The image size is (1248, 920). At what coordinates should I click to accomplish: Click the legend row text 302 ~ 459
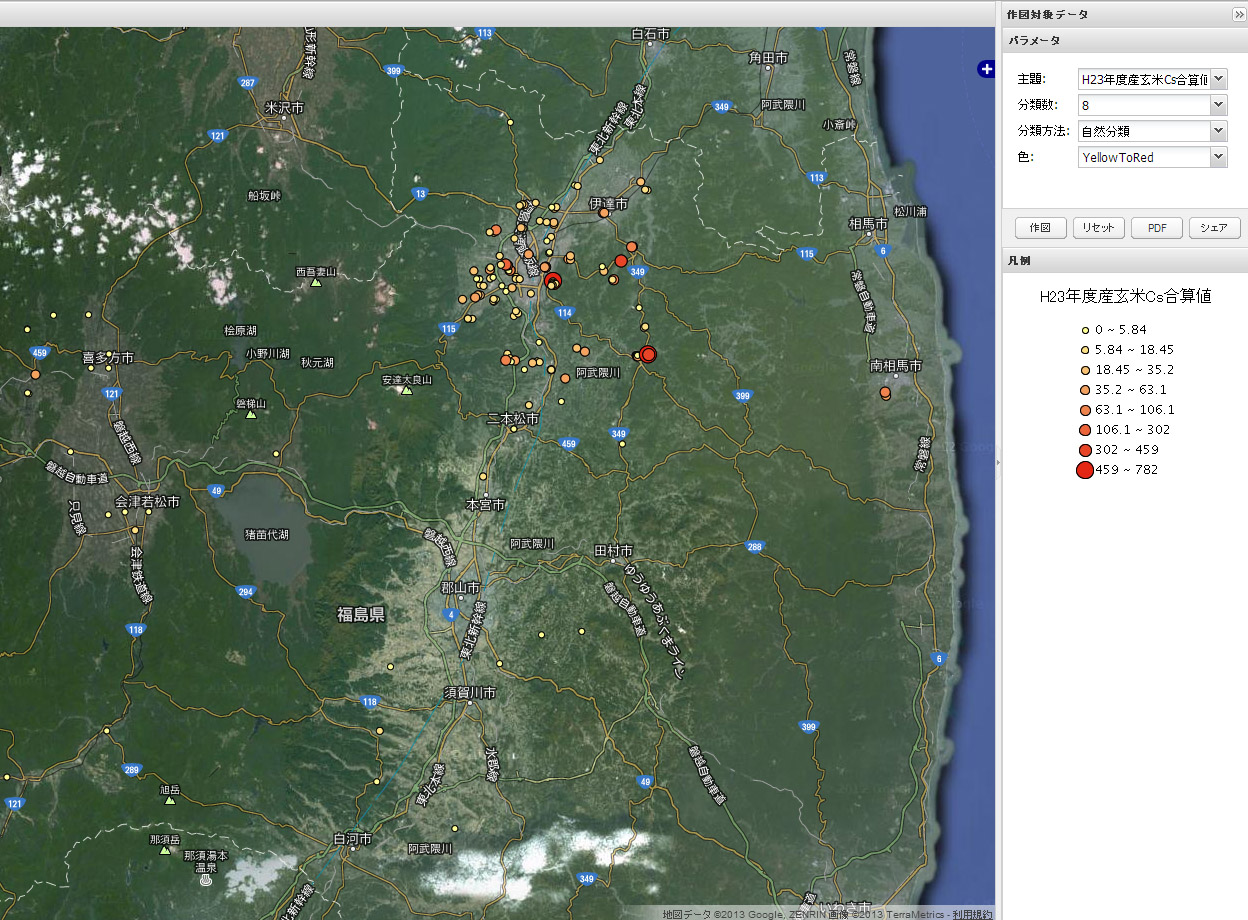pos(1127,450)
